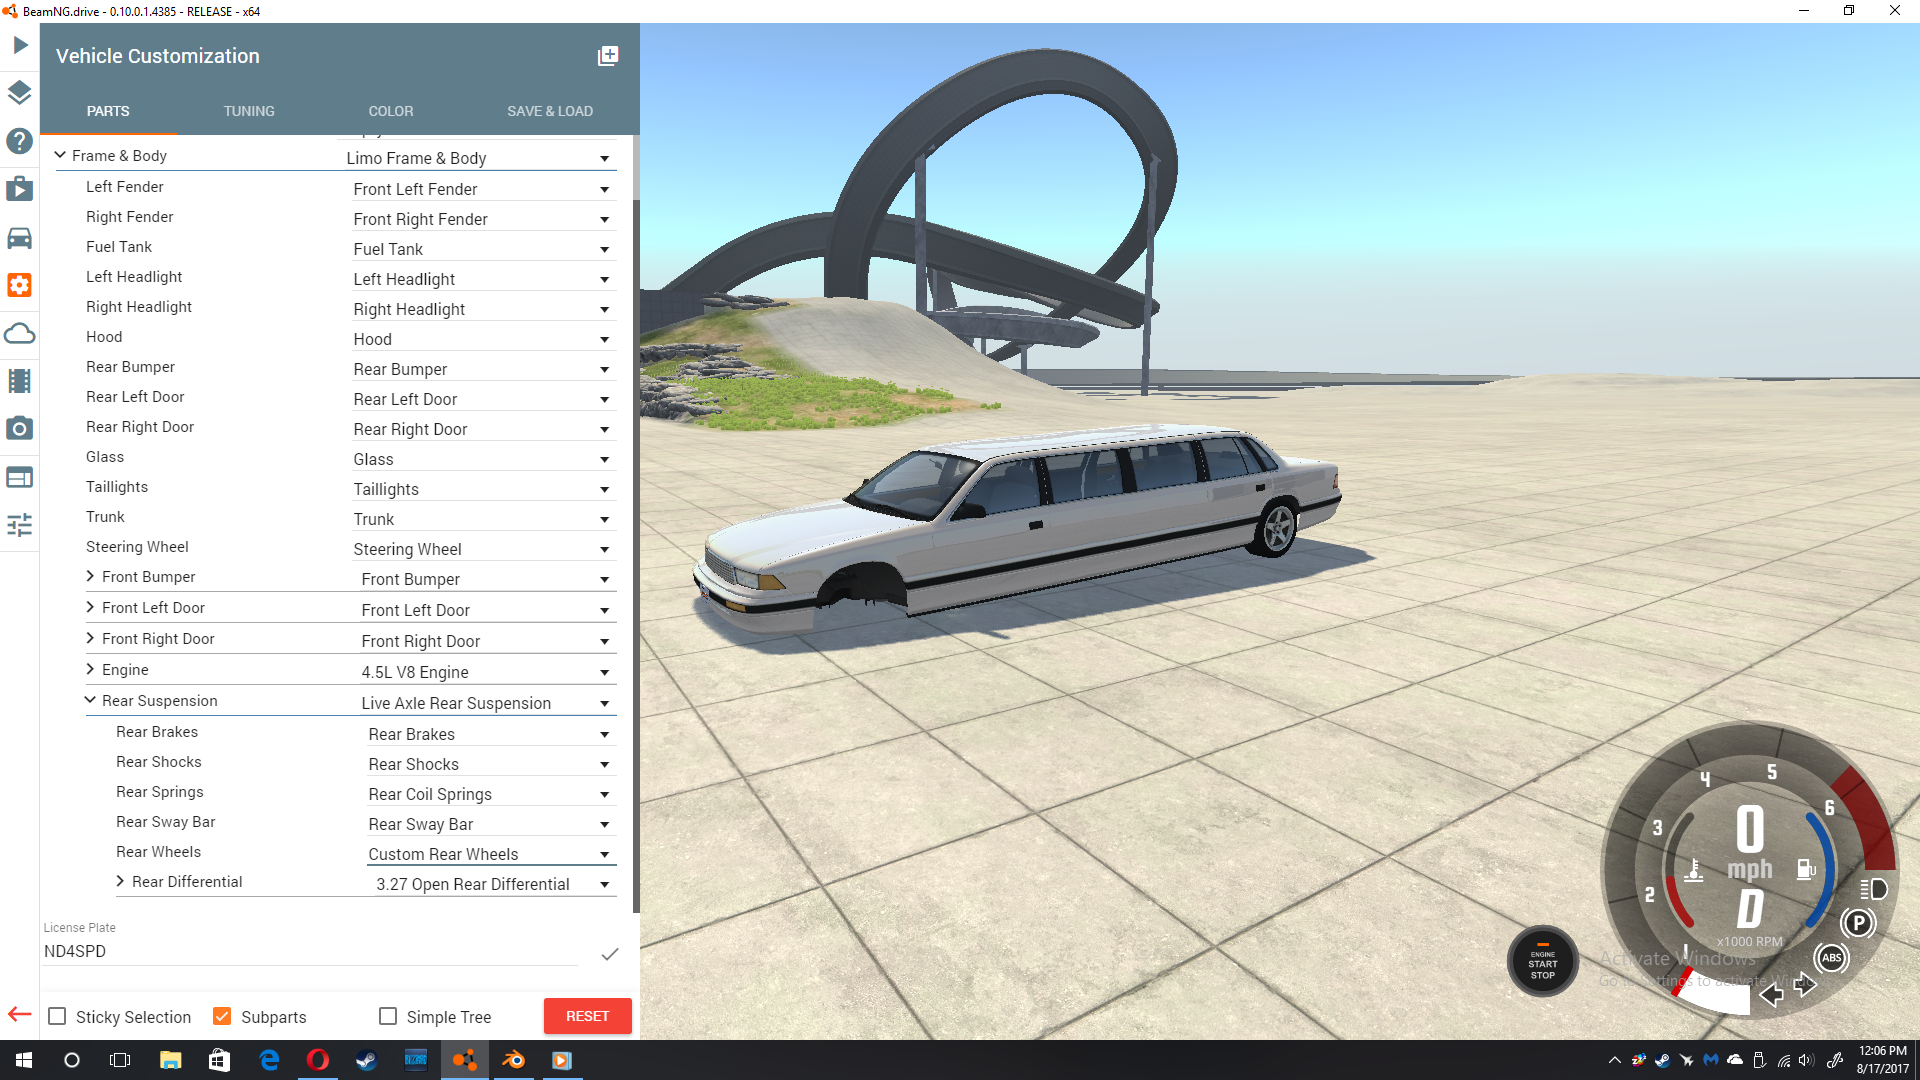Expand the Engine tree item
Image resolution: width=1920 pixels, height=1080 pixels.
click(91, 669)
